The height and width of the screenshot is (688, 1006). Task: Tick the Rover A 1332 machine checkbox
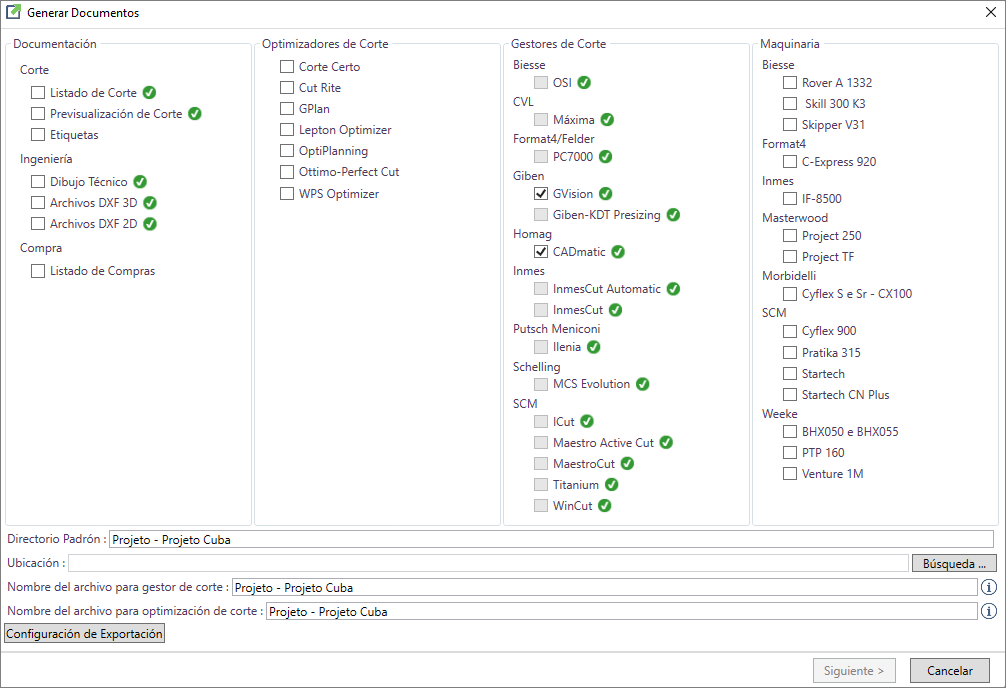(790, 82)
